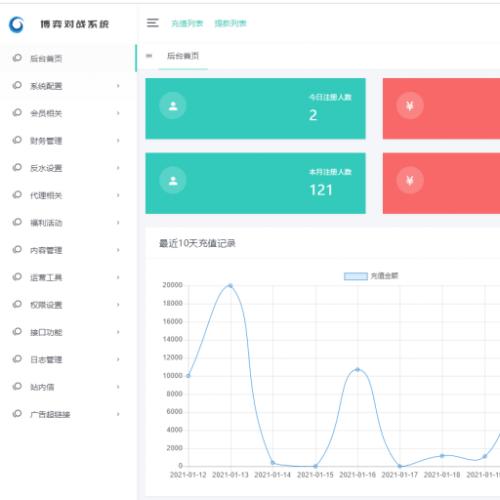
Task: Expand the 日志管理 submenu
Action: (x=68, y=359)
